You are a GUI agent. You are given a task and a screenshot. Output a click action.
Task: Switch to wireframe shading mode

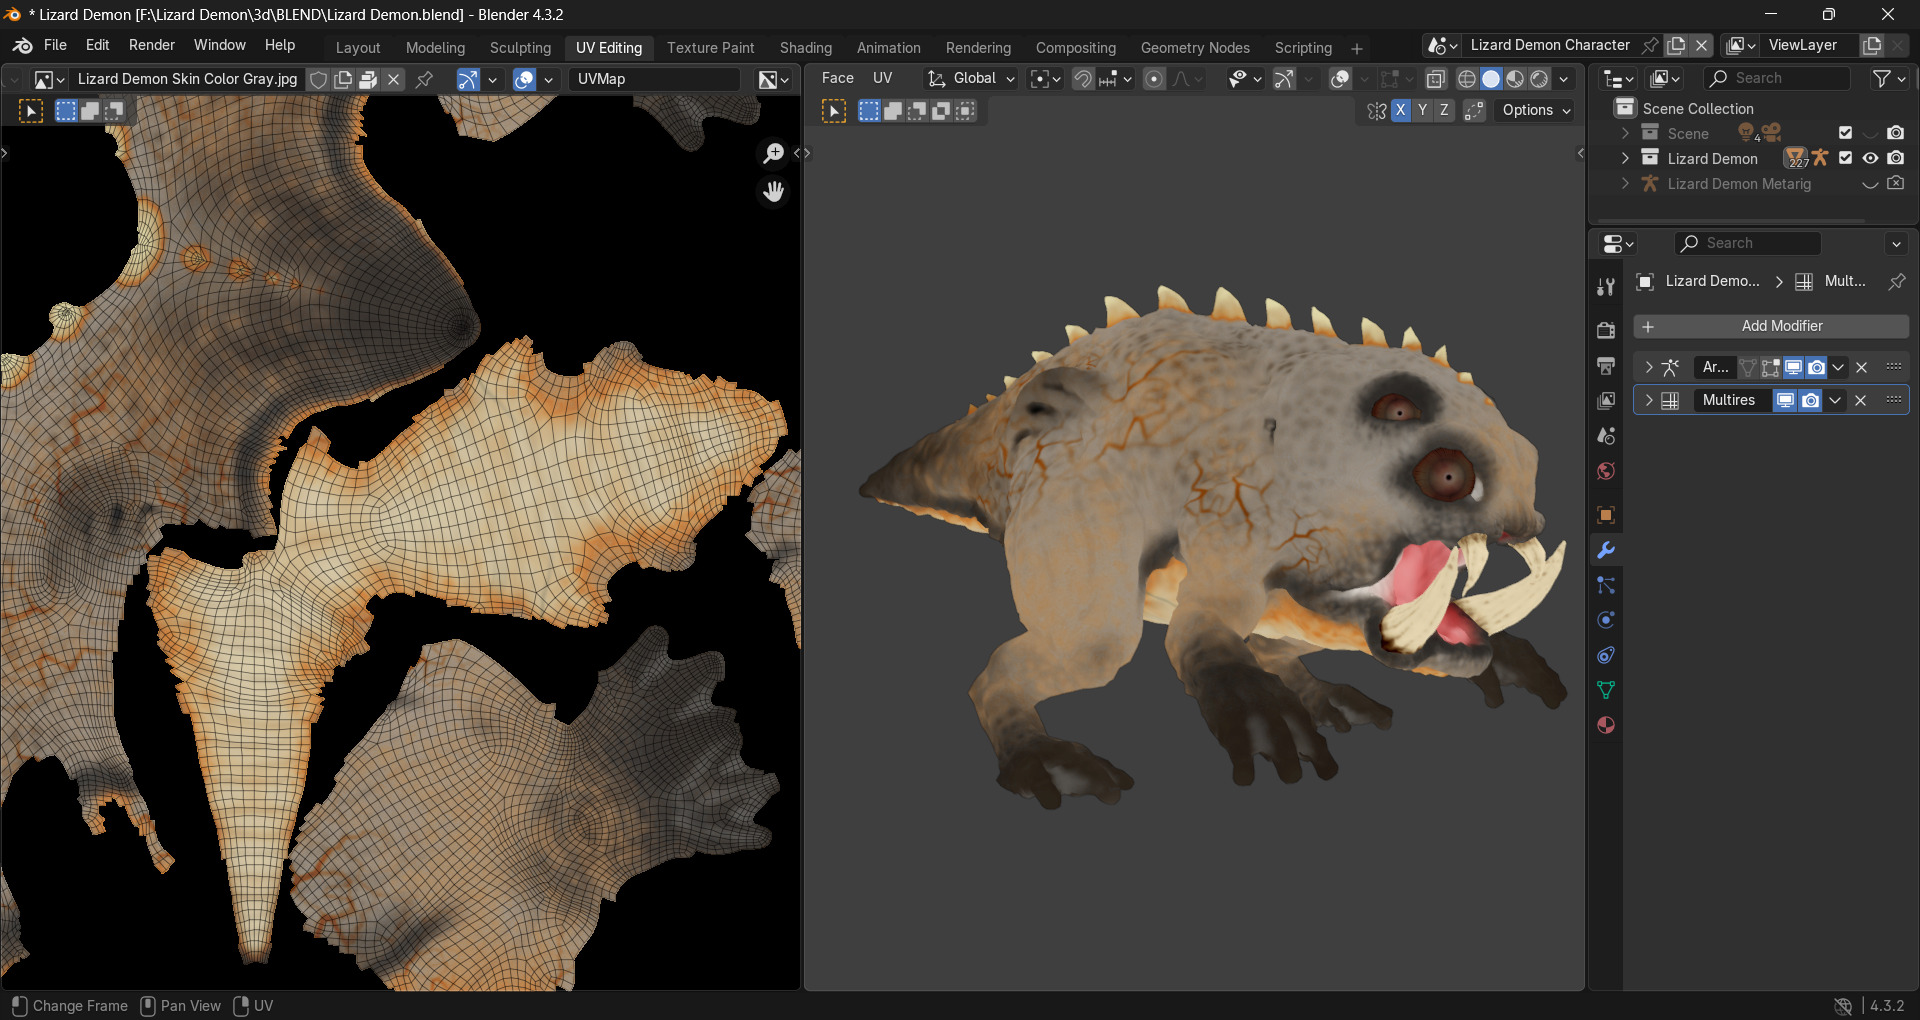[1467, 79]
